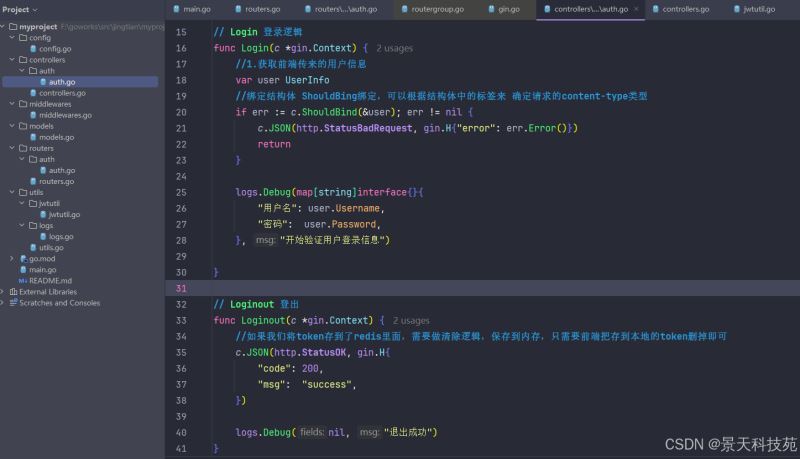Screen dimensions: 800x459
Task: Expand Scratches and Consoles node
Action: tap(3, 303)
